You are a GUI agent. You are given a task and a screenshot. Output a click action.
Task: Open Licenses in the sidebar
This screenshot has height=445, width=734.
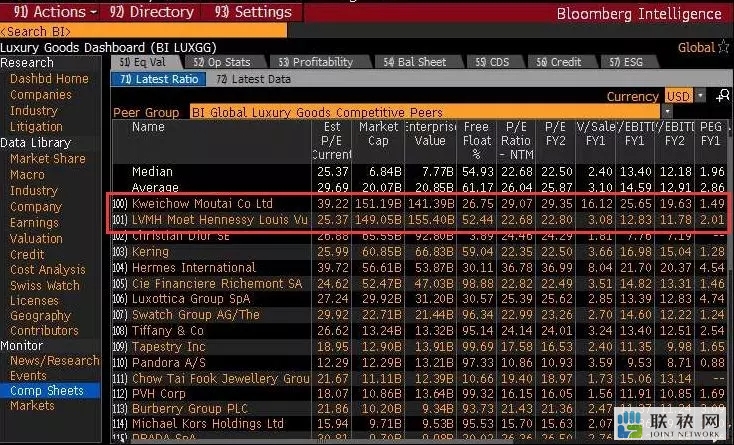pos(34,300)
